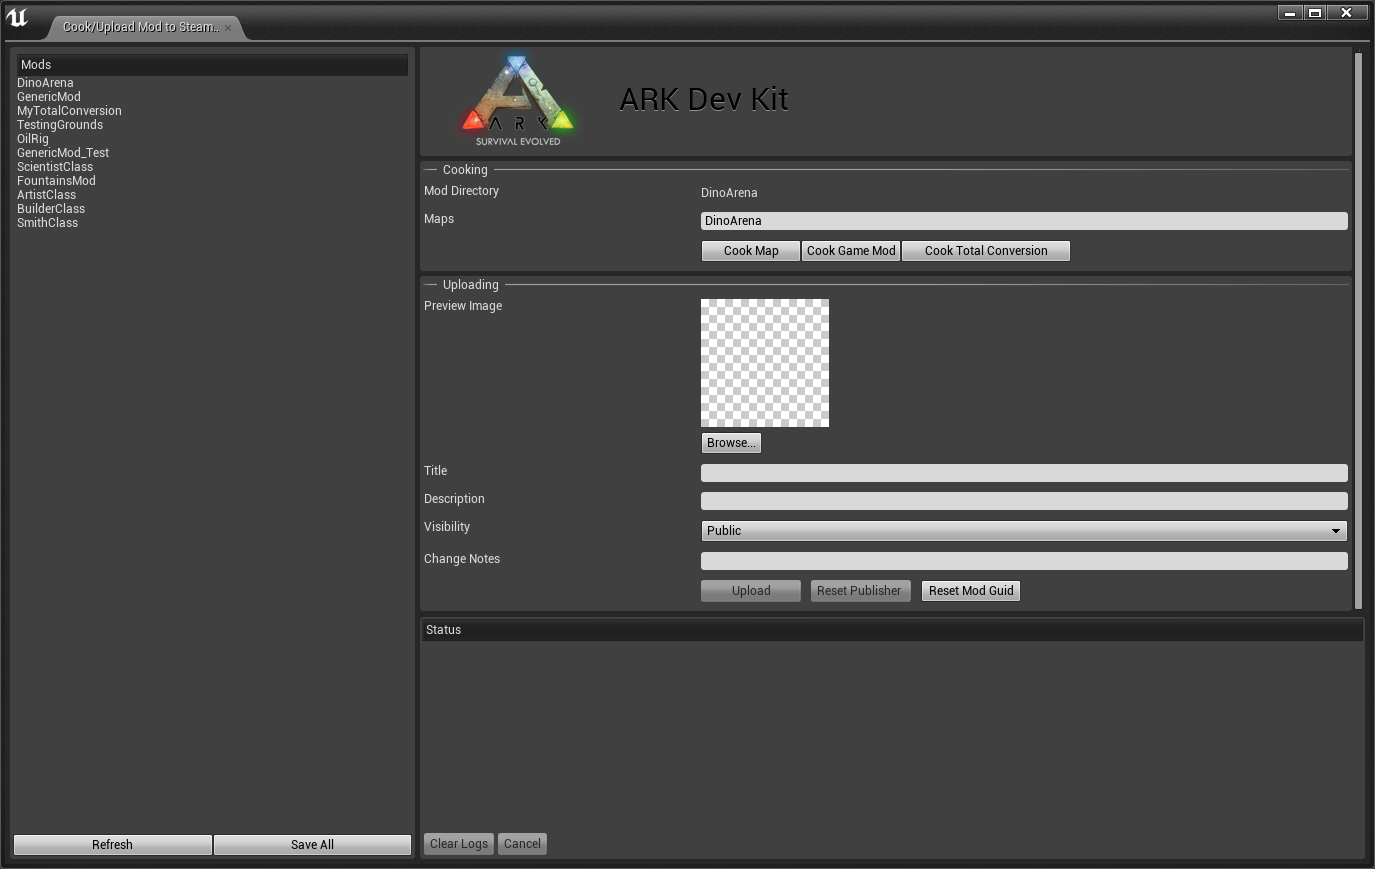
Task: Click the Refresh button
Action: point(113,845)
